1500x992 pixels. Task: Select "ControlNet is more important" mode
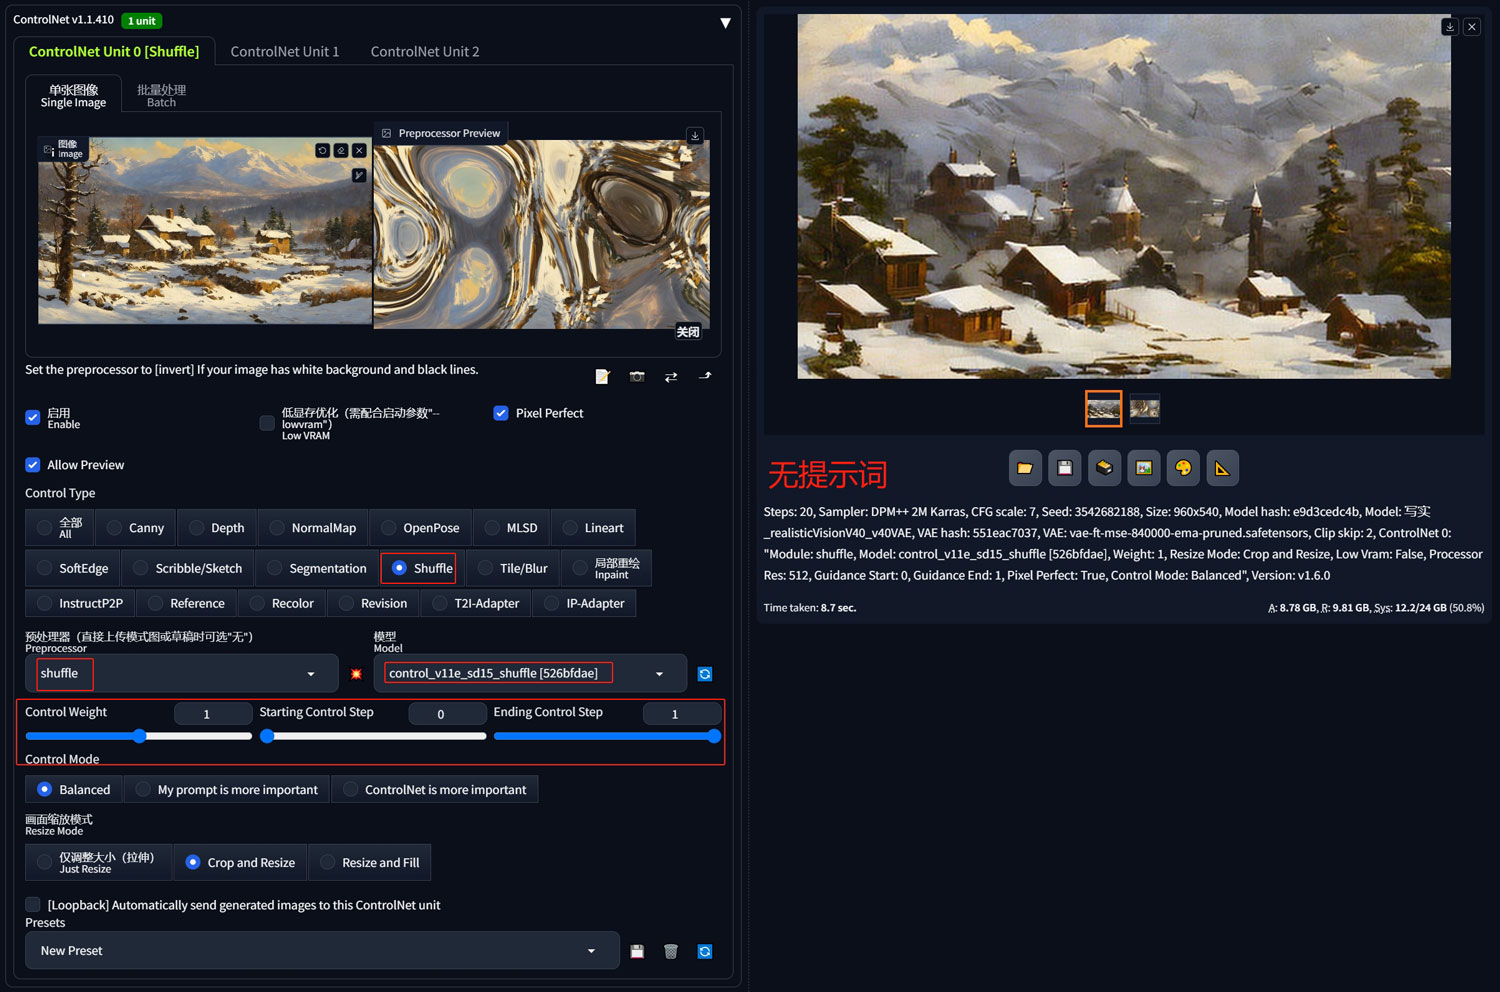click(435, 790)
